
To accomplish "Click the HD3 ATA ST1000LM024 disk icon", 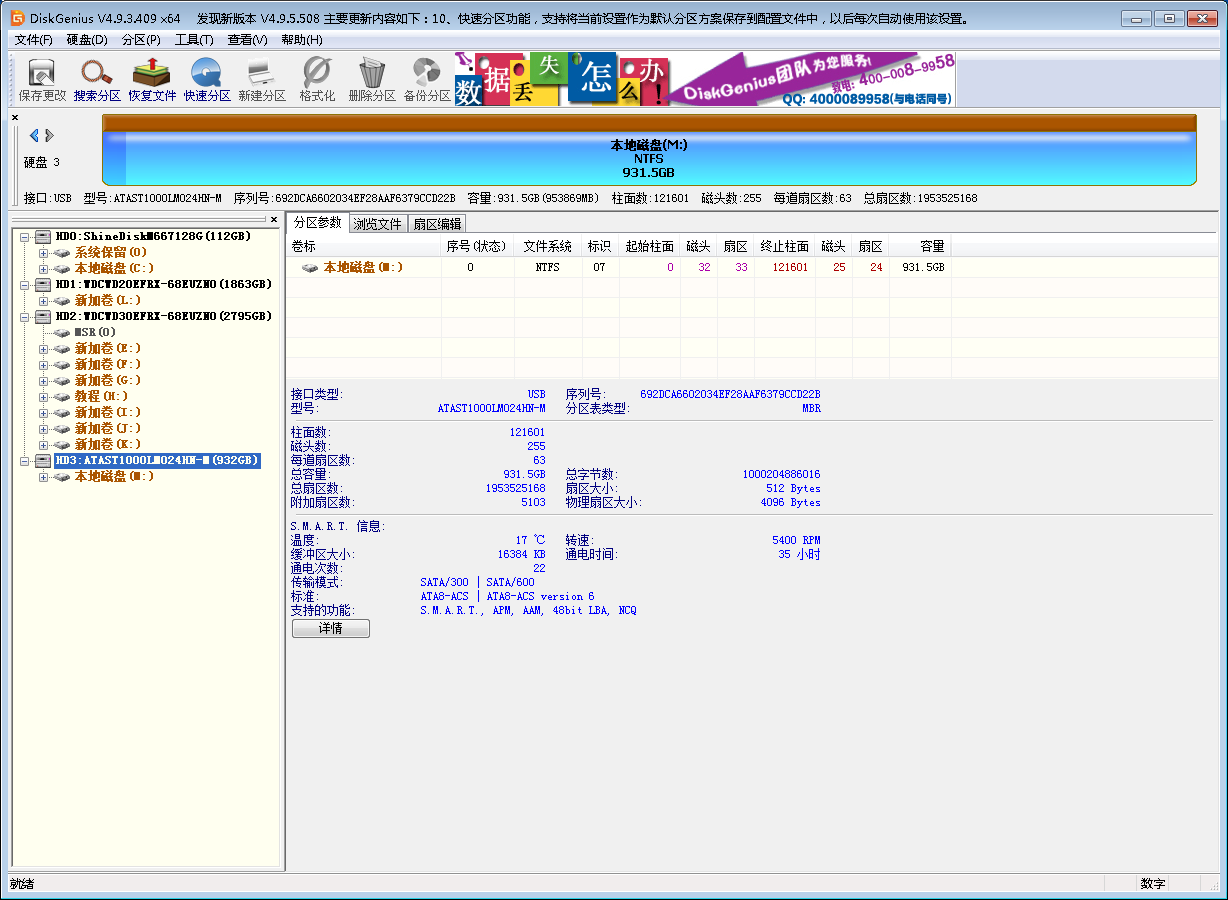I will click(x=41, y=460).
